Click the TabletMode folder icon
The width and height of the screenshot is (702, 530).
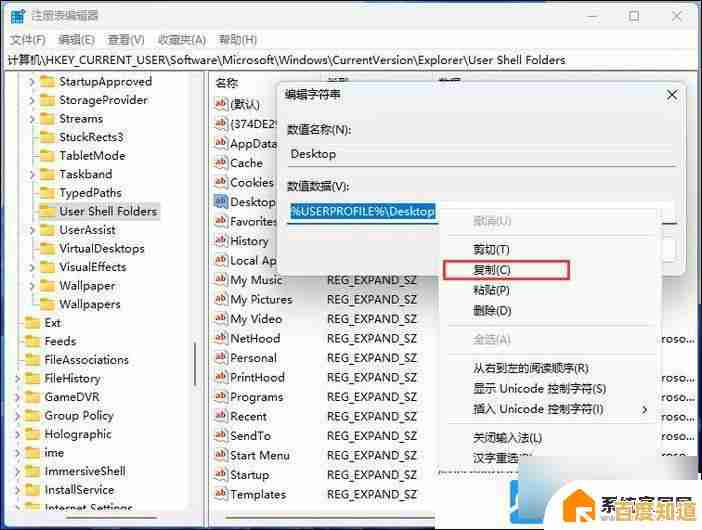tap(47, 155)
